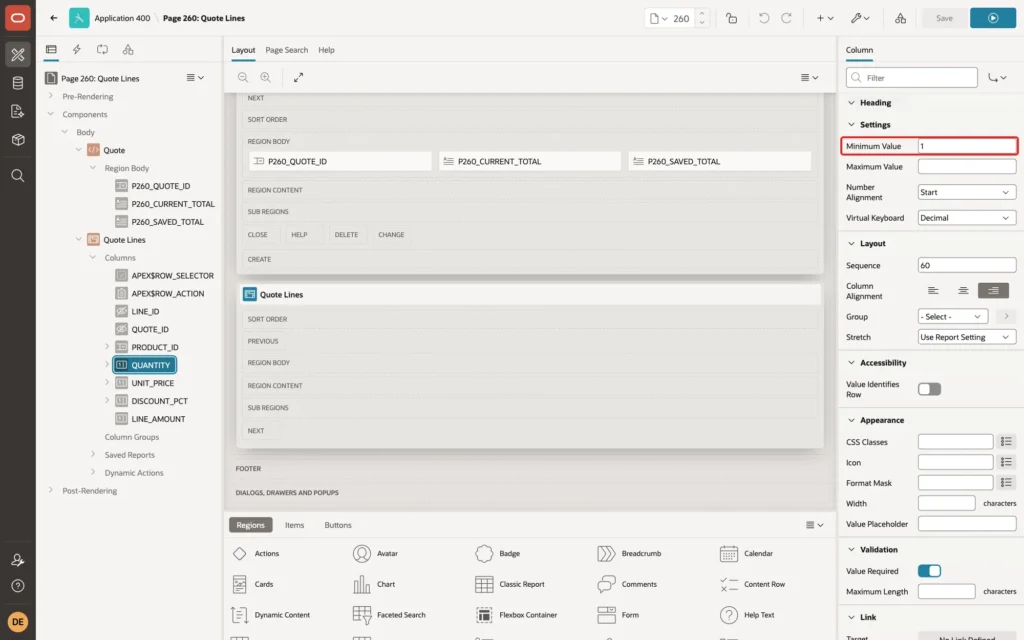
Task: Set column alignment to center
Action: [x=963, y=291]
